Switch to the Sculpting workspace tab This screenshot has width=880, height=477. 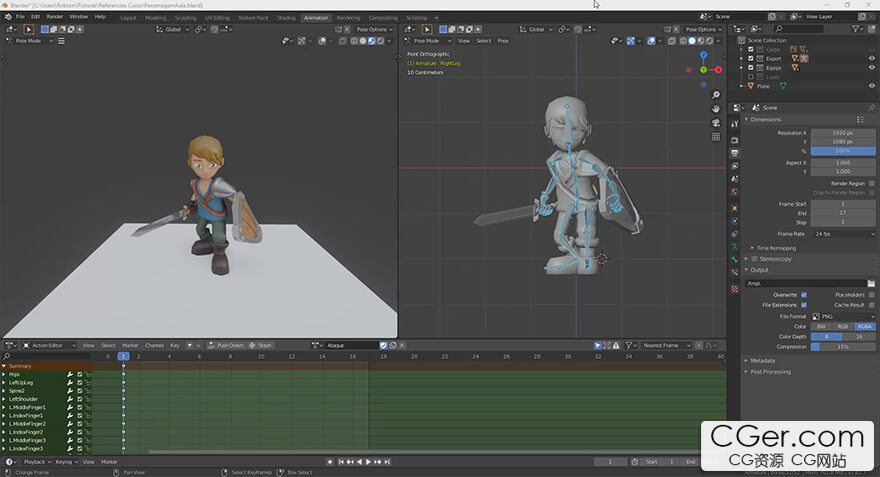185,18
